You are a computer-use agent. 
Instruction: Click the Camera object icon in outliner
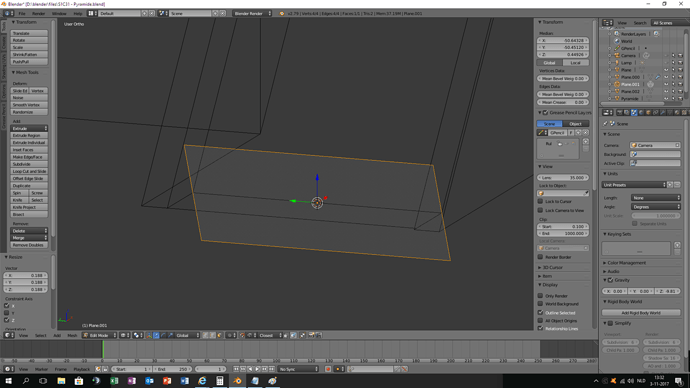(617, 55)
